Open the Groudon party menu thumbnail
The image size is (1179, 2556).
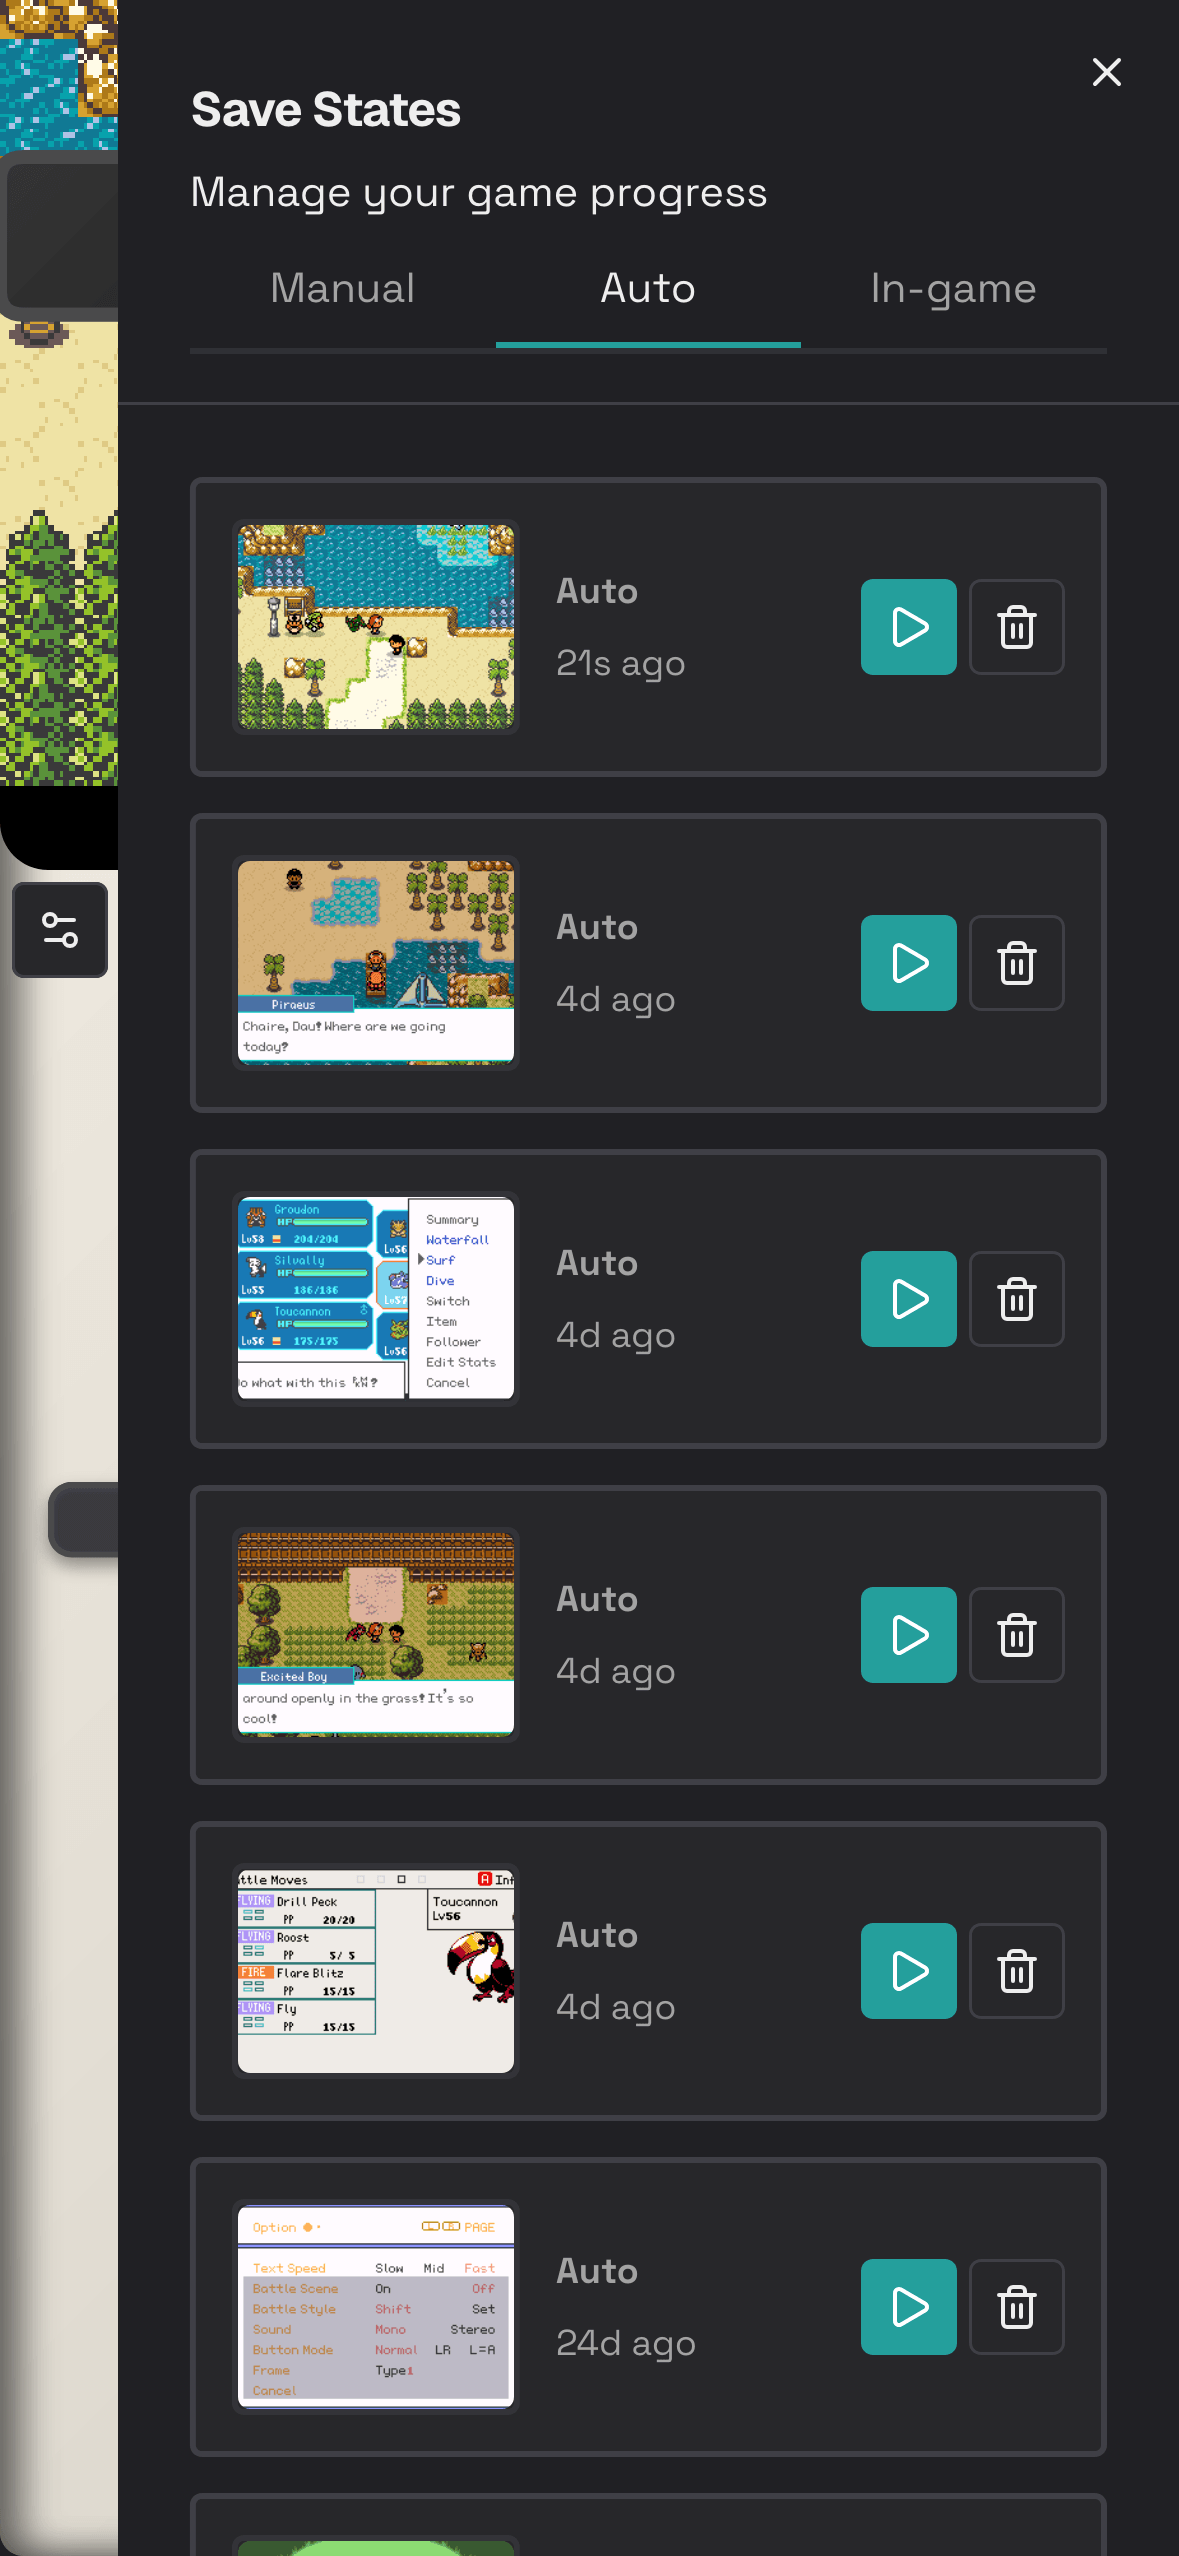[x=376, y=1299]
